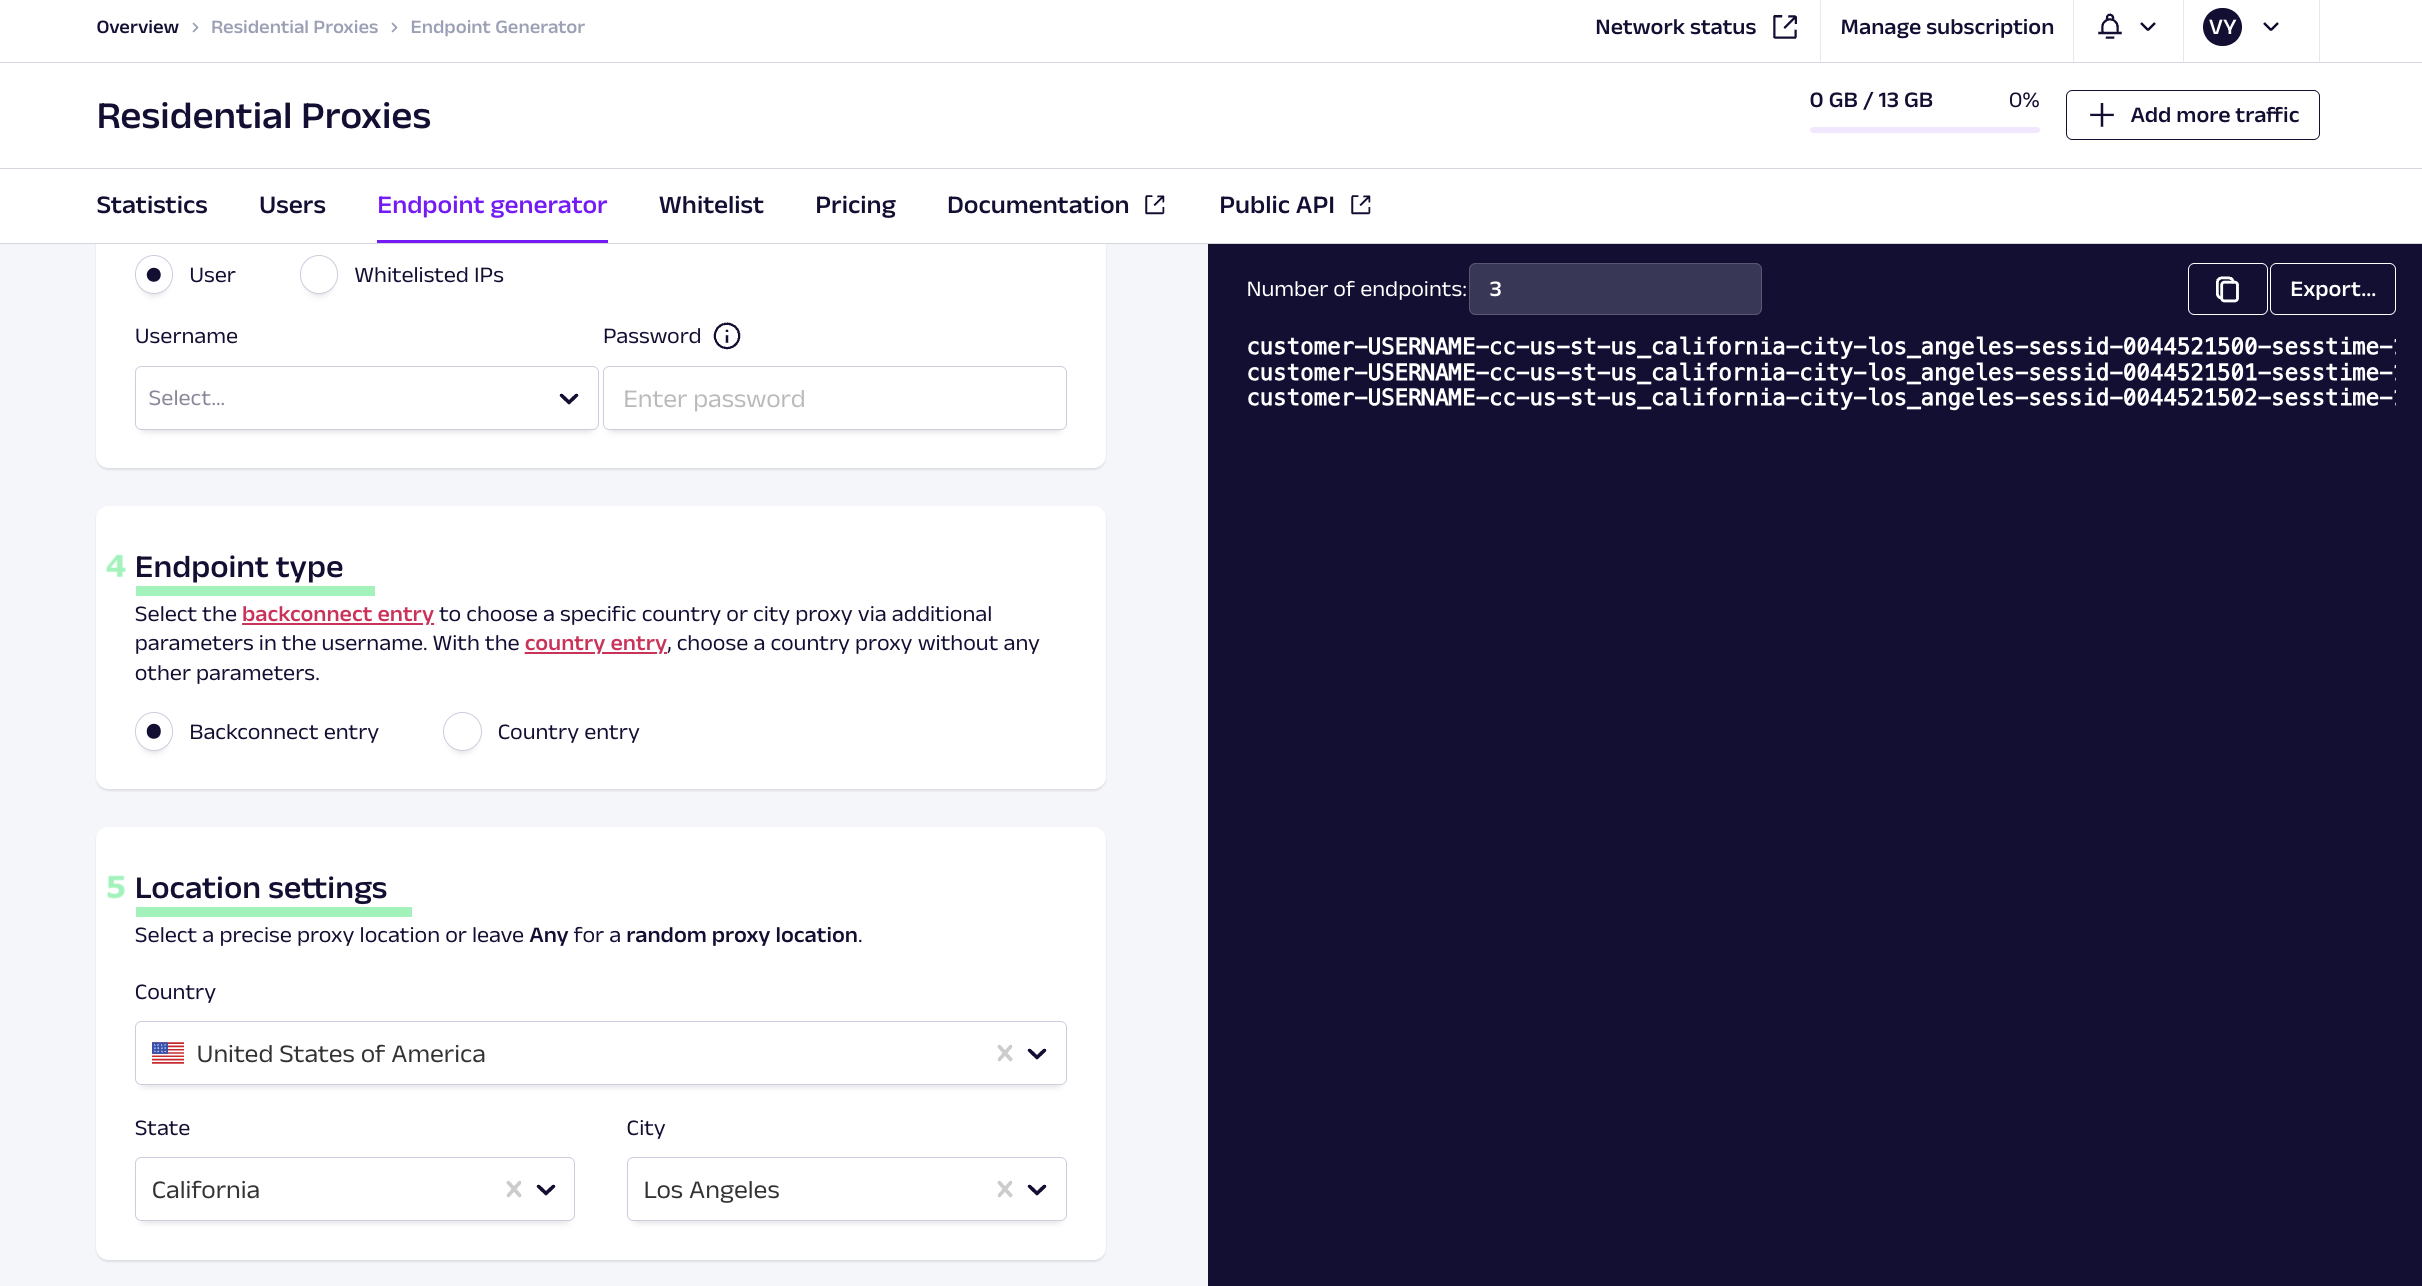Open the notifications bell icon
This screenshot has height=1286, width=2422.
(2109, 27)
